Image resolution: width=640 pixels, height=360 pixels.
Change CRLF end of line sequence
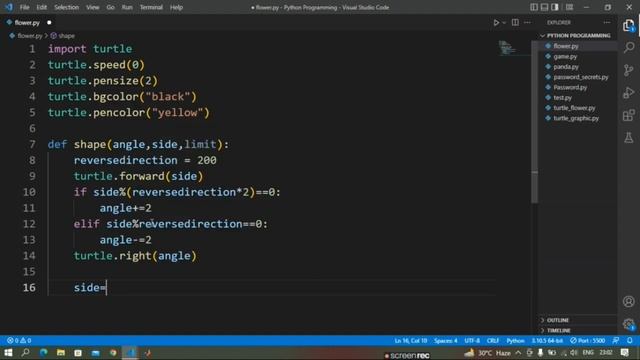tap(493, 340)
